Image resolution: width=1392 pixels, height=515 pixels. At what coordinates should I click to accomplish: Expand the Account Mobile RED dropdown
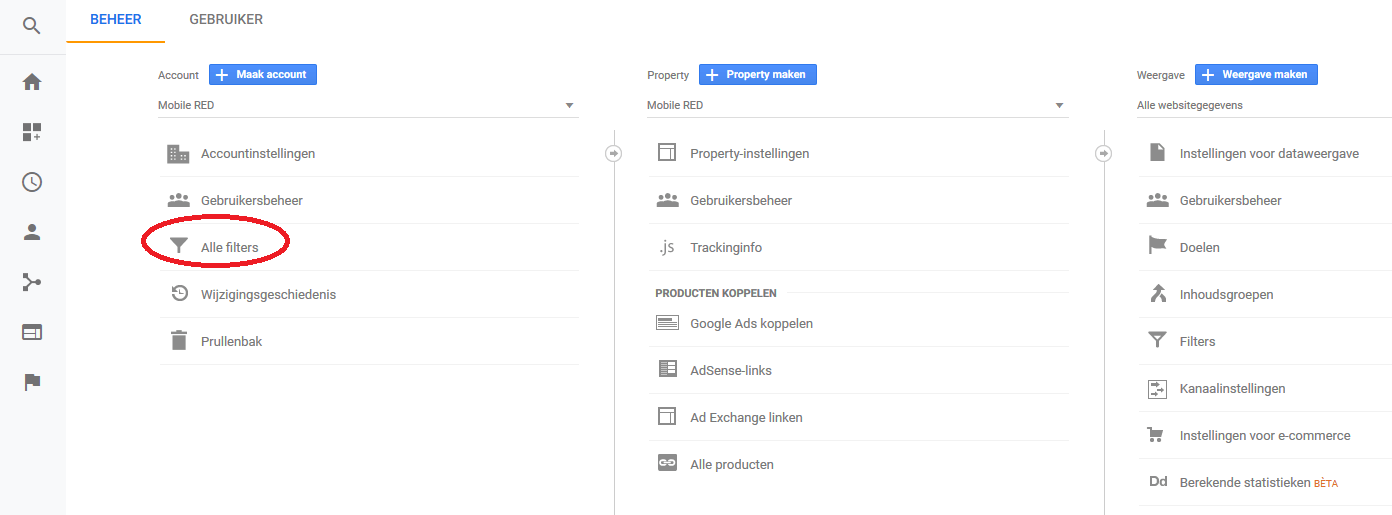point(368,105)
